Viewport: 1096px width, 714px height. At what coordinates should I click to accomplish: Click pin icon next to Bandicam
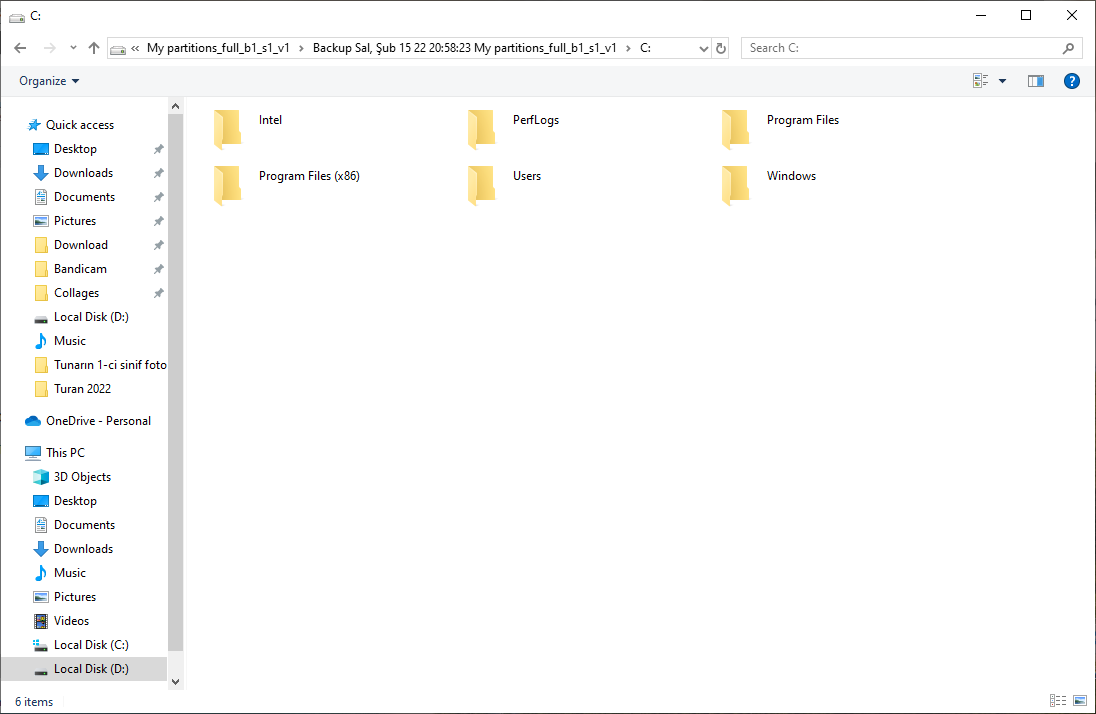tap(159, 269)
